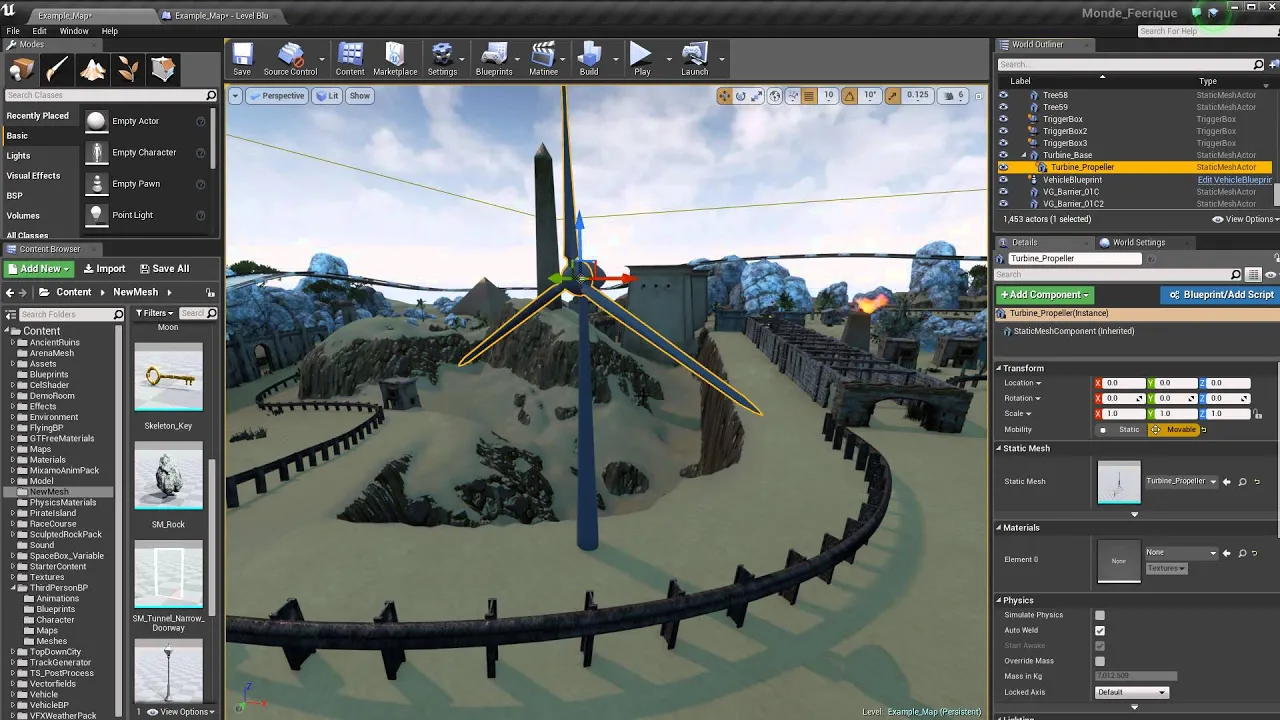Select the Paint mode brush icon
Viewport: 1280px width, 720px height.
[57, 69]
